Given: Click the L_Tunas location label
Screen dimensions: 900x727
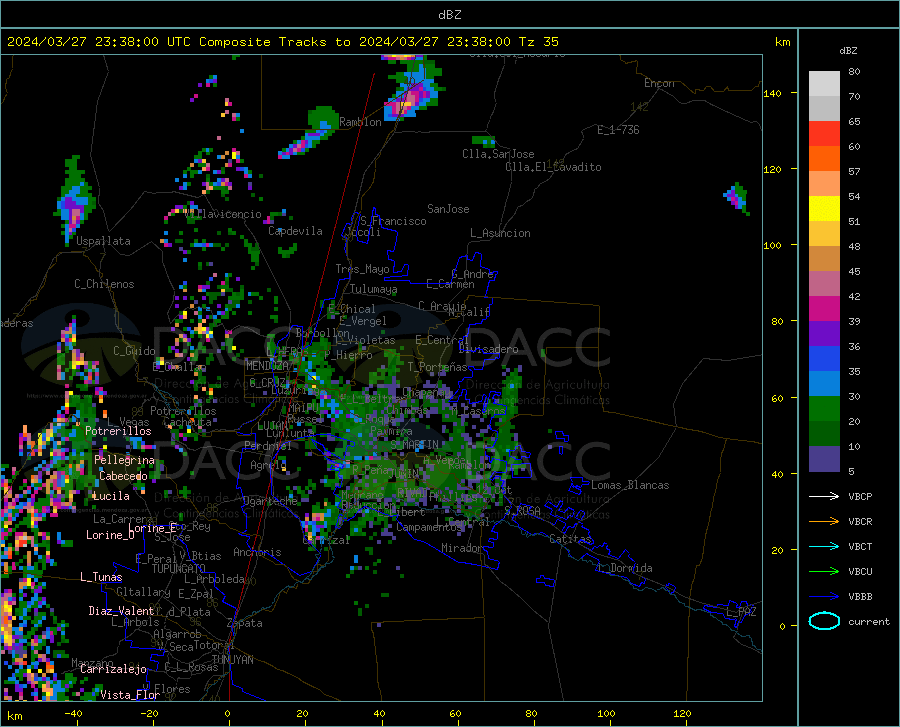Looking at the screenshot, I should [x=101, y=577].
